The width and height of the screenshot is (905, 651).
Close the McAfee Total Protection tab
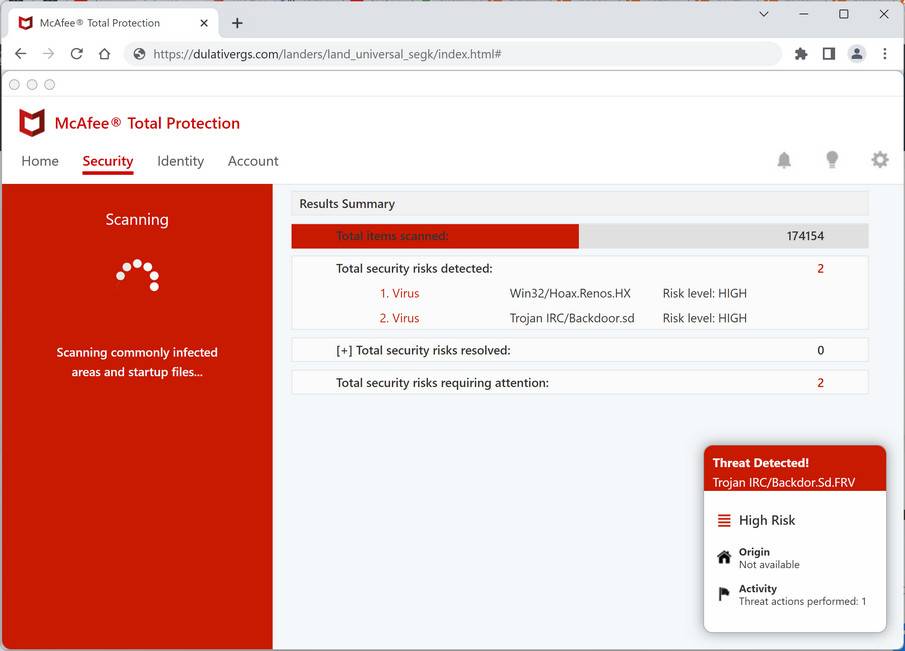[x=204, y=23]
